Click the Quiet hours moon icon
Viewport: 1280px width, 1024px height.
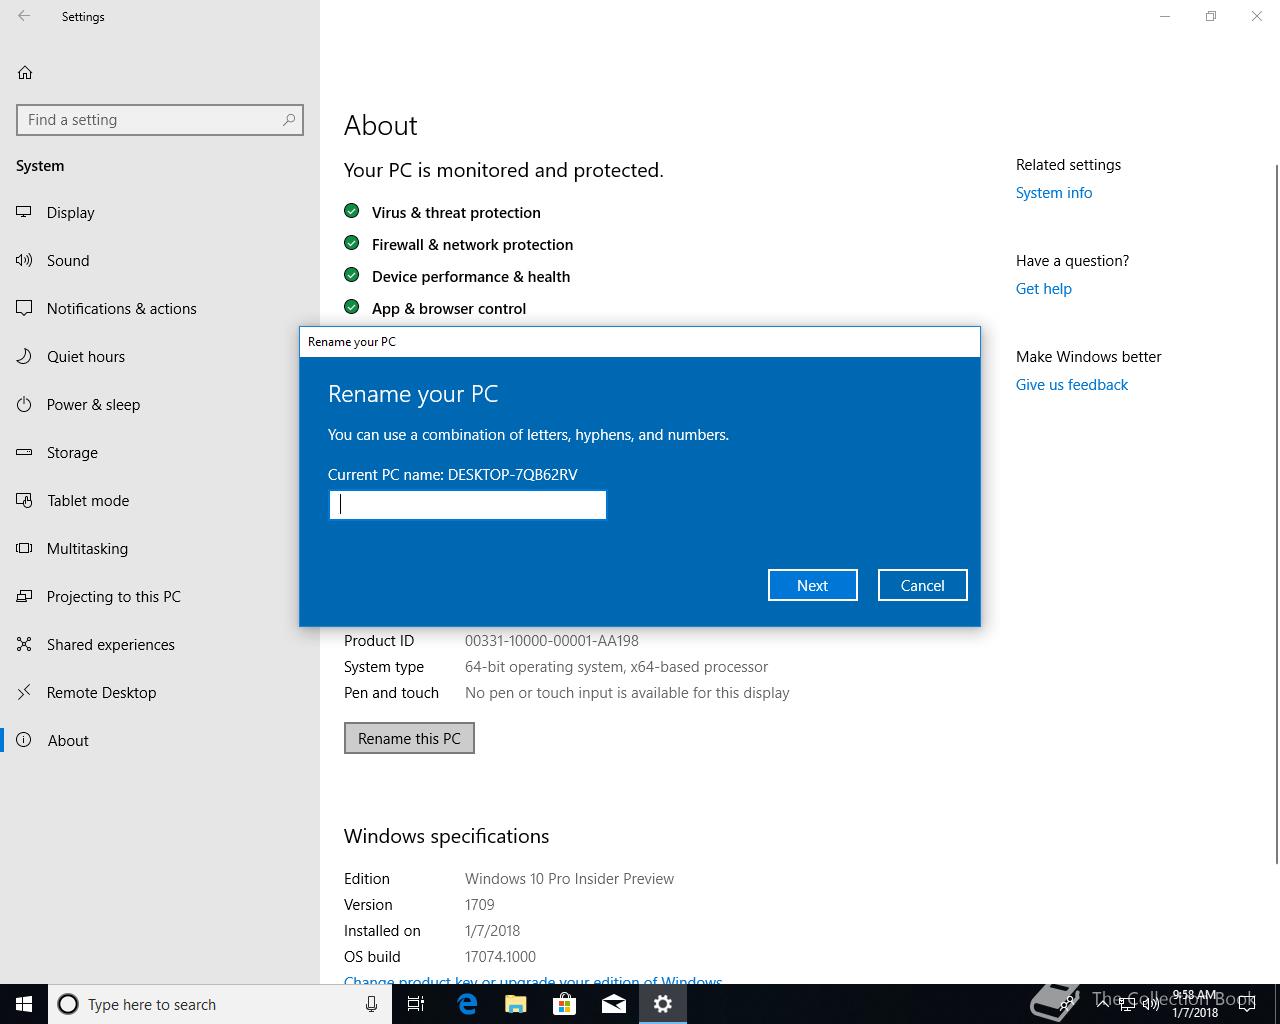(x=24, y=356)
